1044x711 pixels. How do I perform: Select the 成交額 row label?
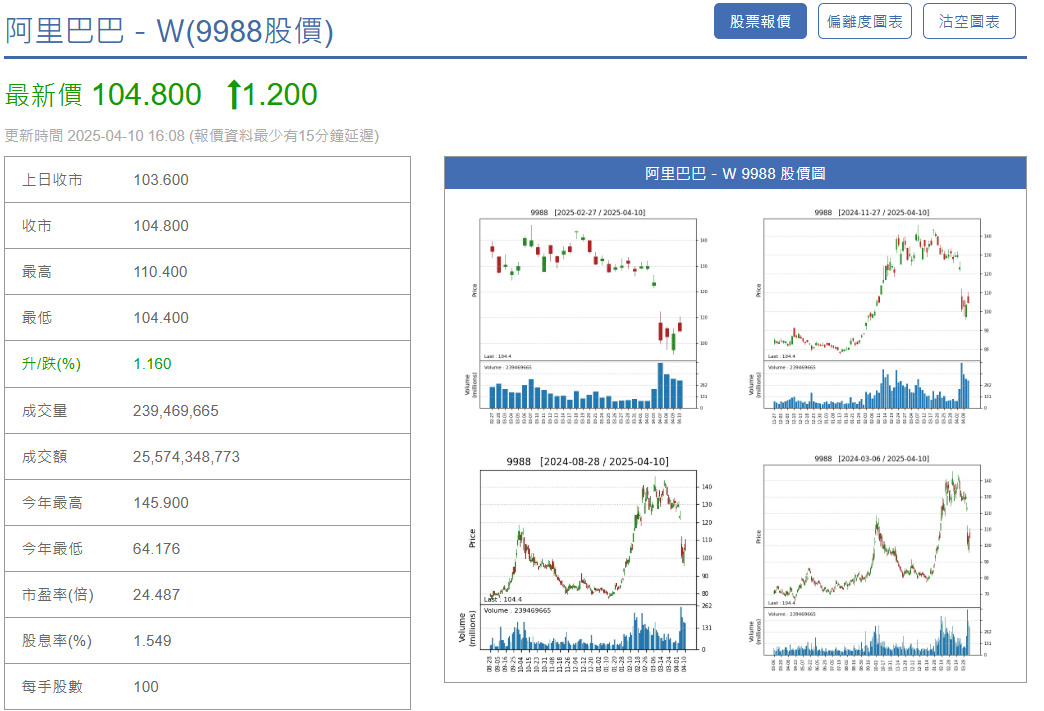pyautogui.click(x=45, y=457)
